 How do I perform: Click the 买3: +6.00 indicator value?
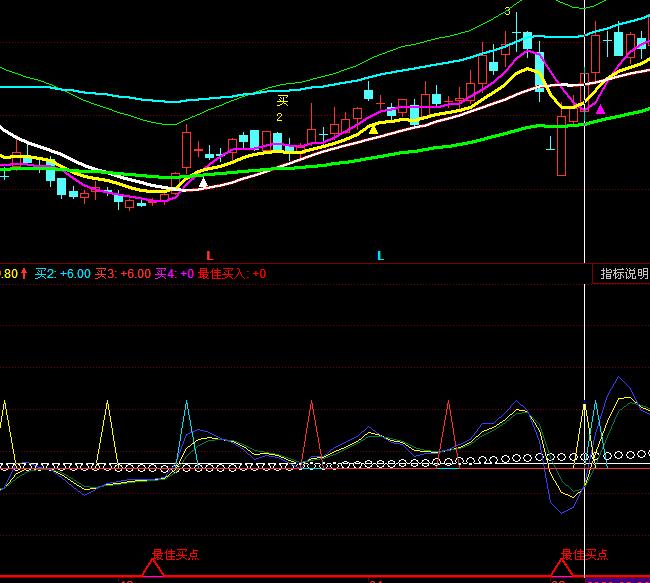tap(123, 273)
